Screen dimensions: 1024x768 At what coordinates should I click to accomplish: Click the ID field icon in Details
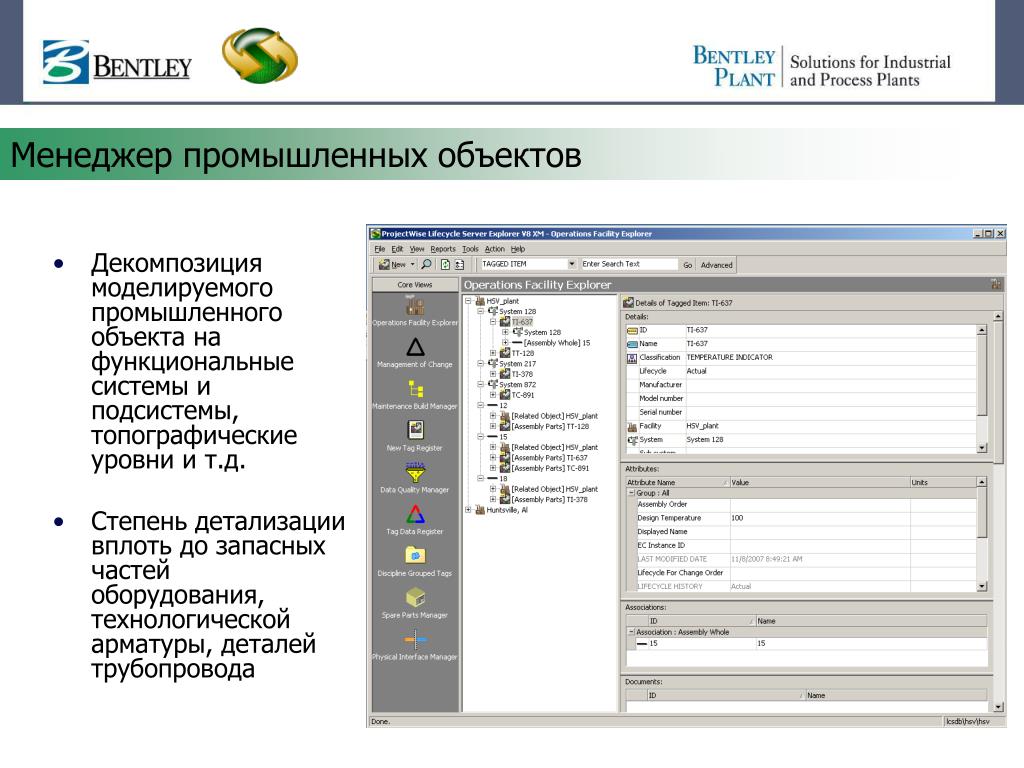tap(632, 330)
